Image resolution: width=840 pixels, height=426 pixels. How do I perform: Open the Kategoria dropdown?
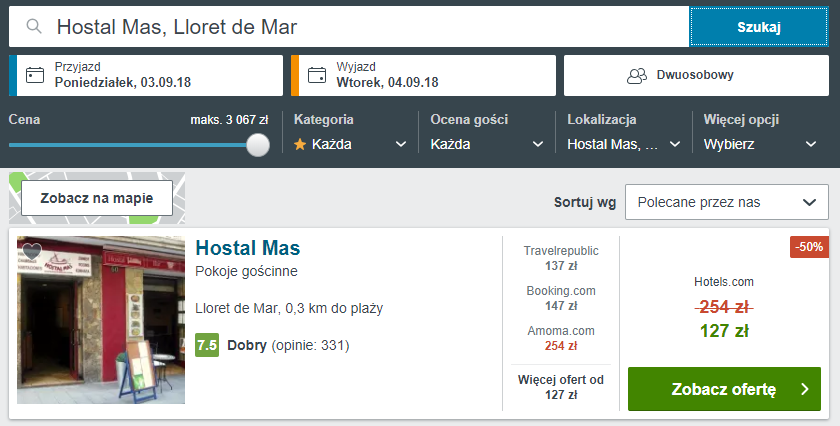(350, 144)
